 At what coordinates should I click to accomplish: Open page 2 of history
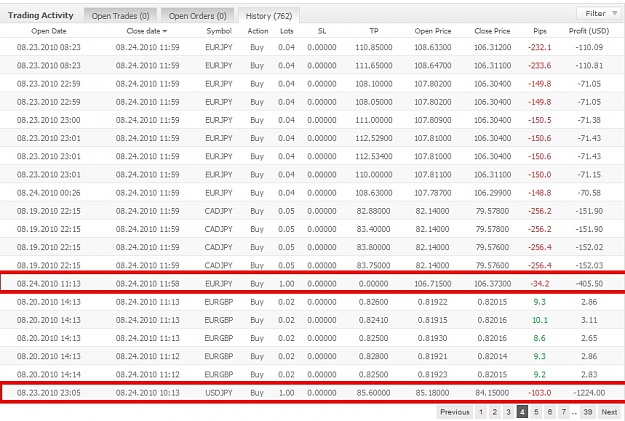tap(494, 412)
